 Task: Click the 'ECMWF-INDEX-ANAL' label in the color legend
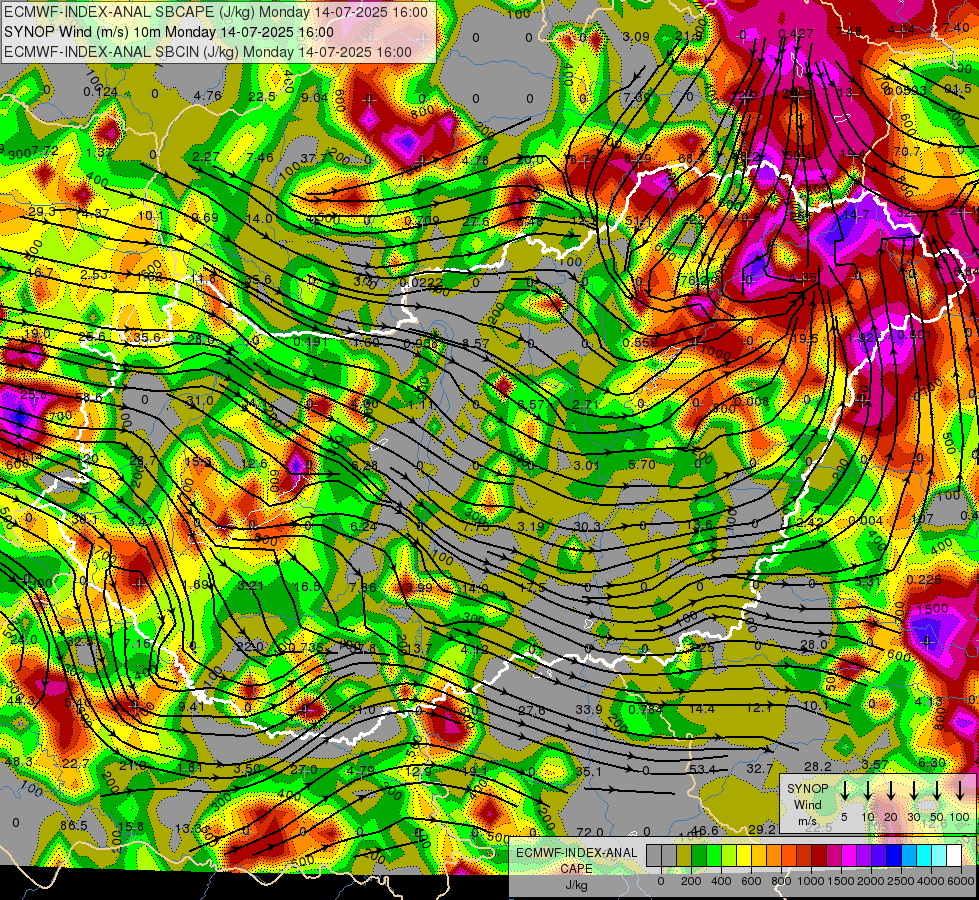[576, 853]
